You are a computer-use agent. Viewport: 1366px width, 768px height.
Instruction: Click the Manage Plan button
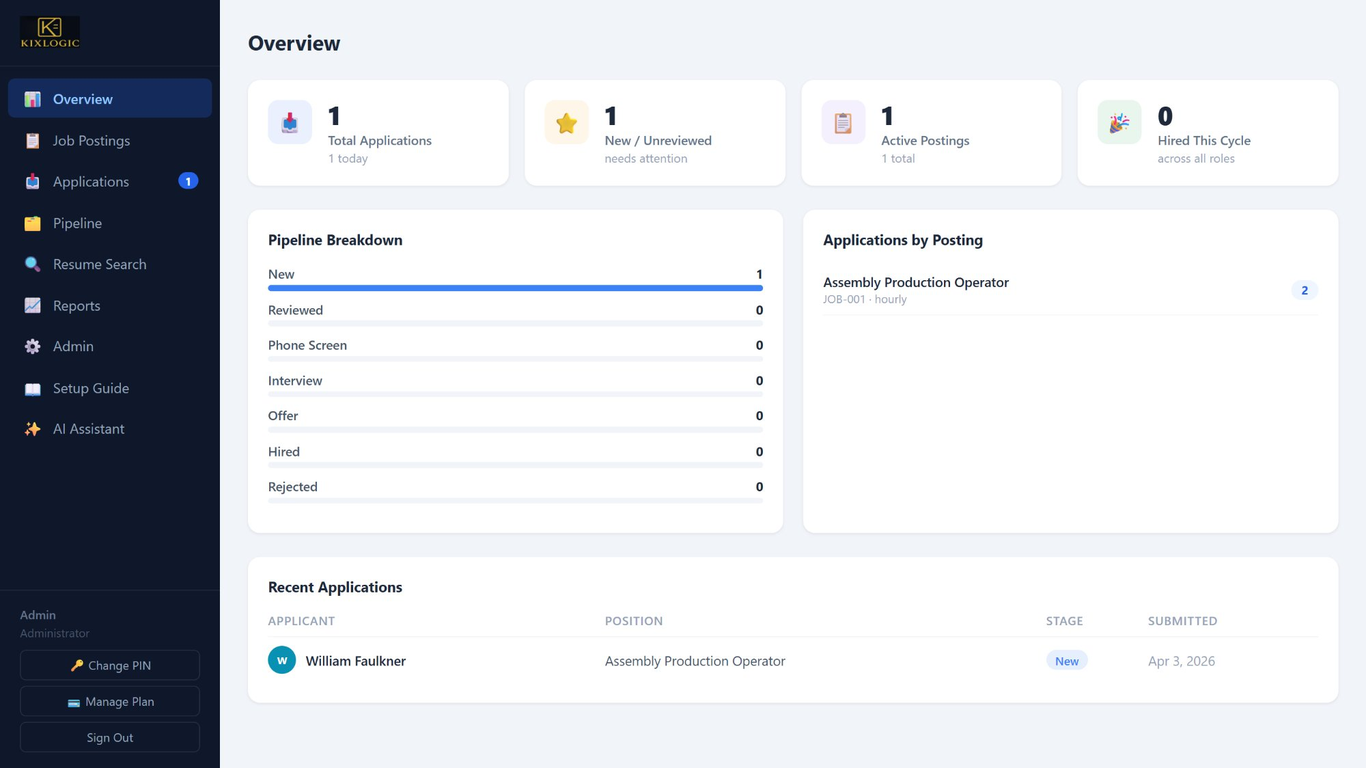(110, 701)
